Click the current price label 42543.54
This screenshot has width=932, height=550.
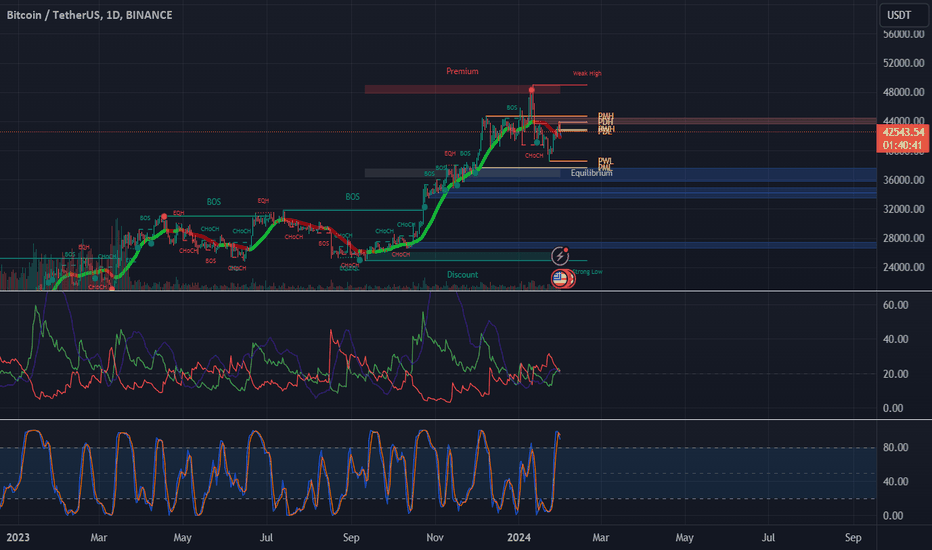(903, 132)
